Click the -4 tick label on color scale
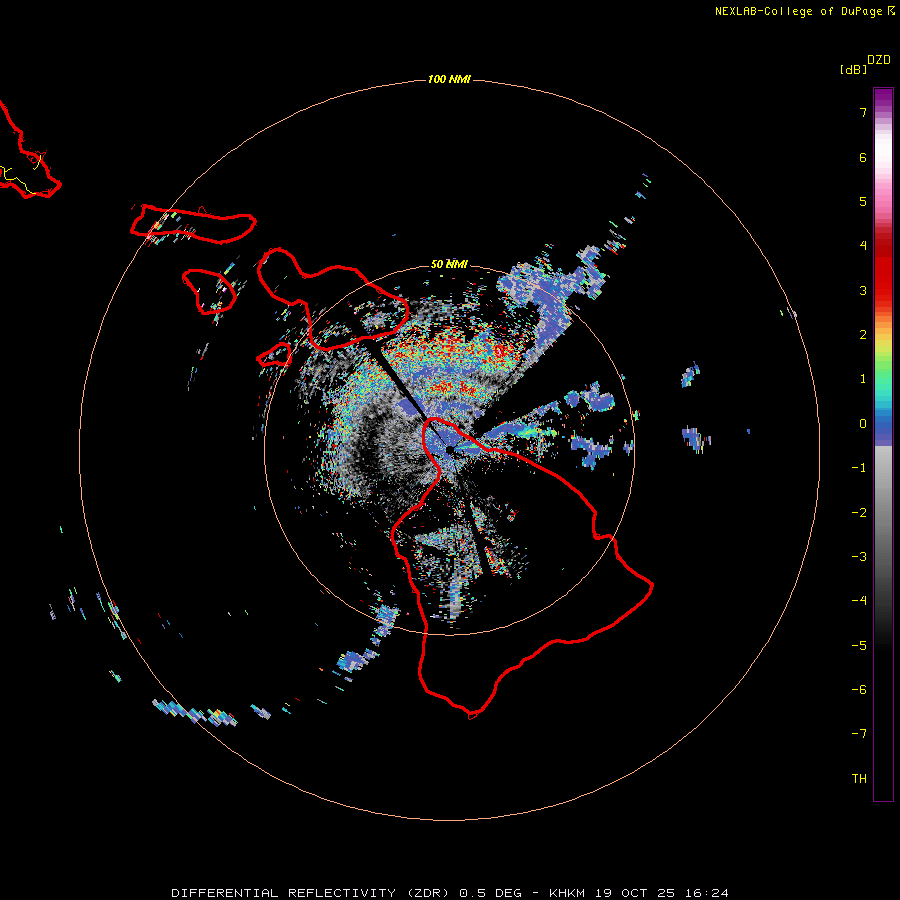This screenshot has width=900, height=900. click(x=859, y=601)
